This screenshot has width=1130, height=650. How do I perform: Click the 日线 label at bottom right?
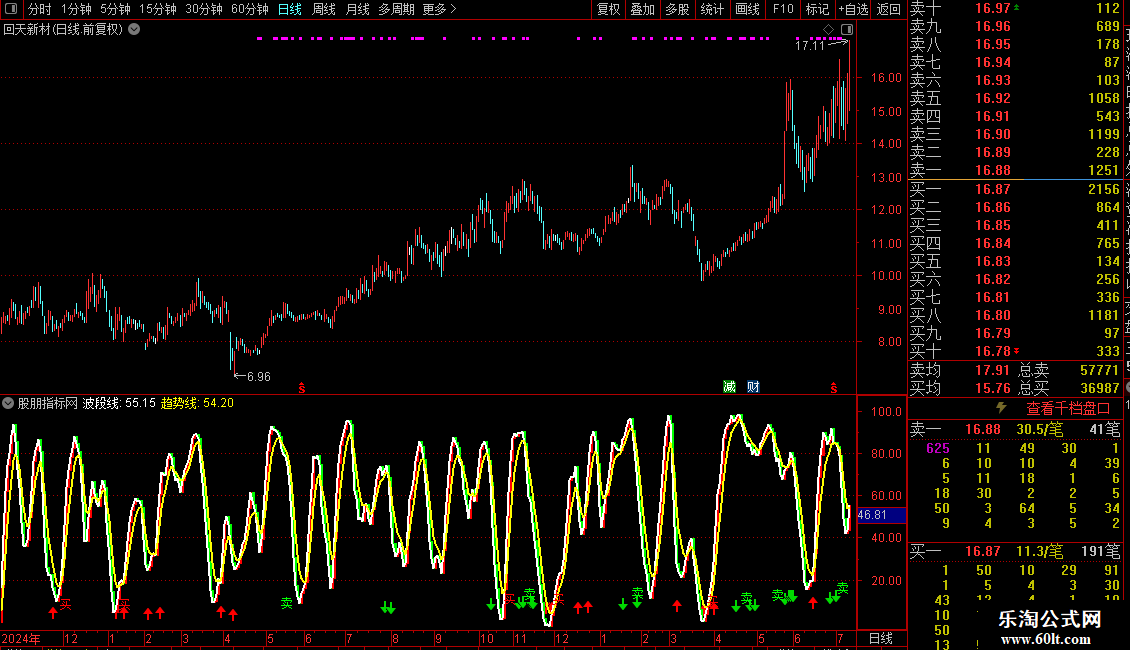point(881,638)
